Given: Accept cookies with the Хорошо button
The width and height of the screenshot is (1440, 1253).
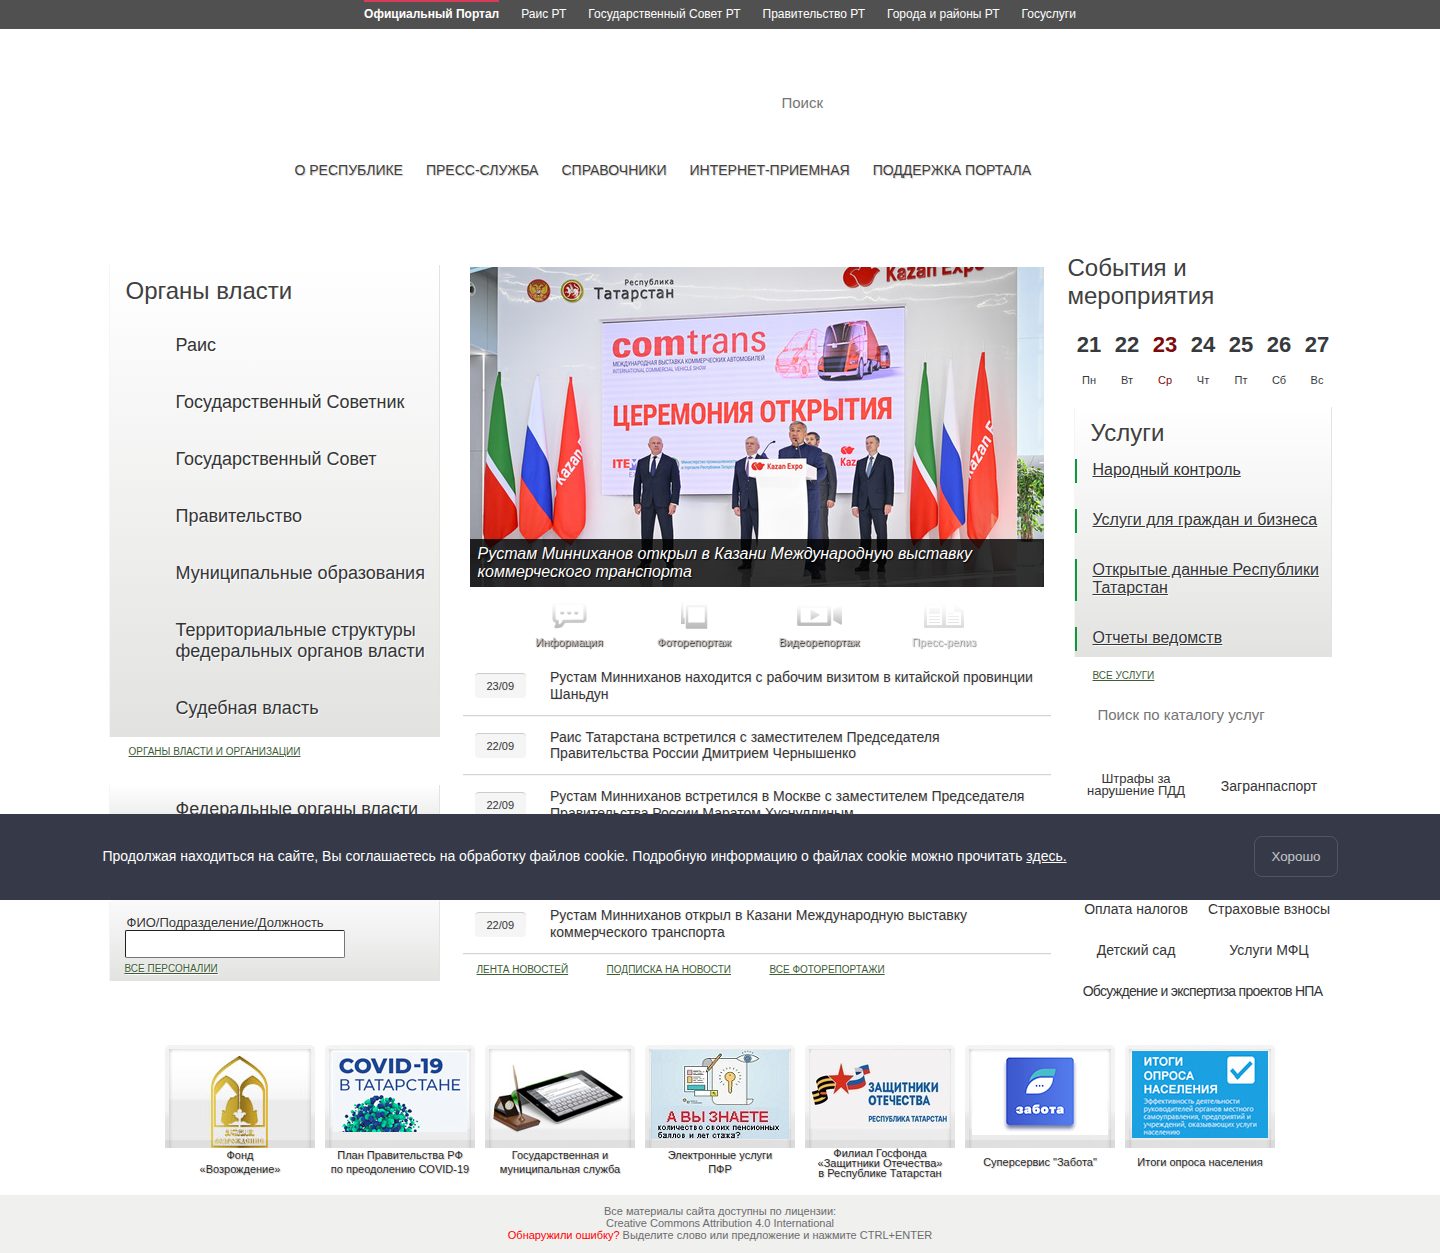Looking at the screenshot, I should [x=1296, y=856].
